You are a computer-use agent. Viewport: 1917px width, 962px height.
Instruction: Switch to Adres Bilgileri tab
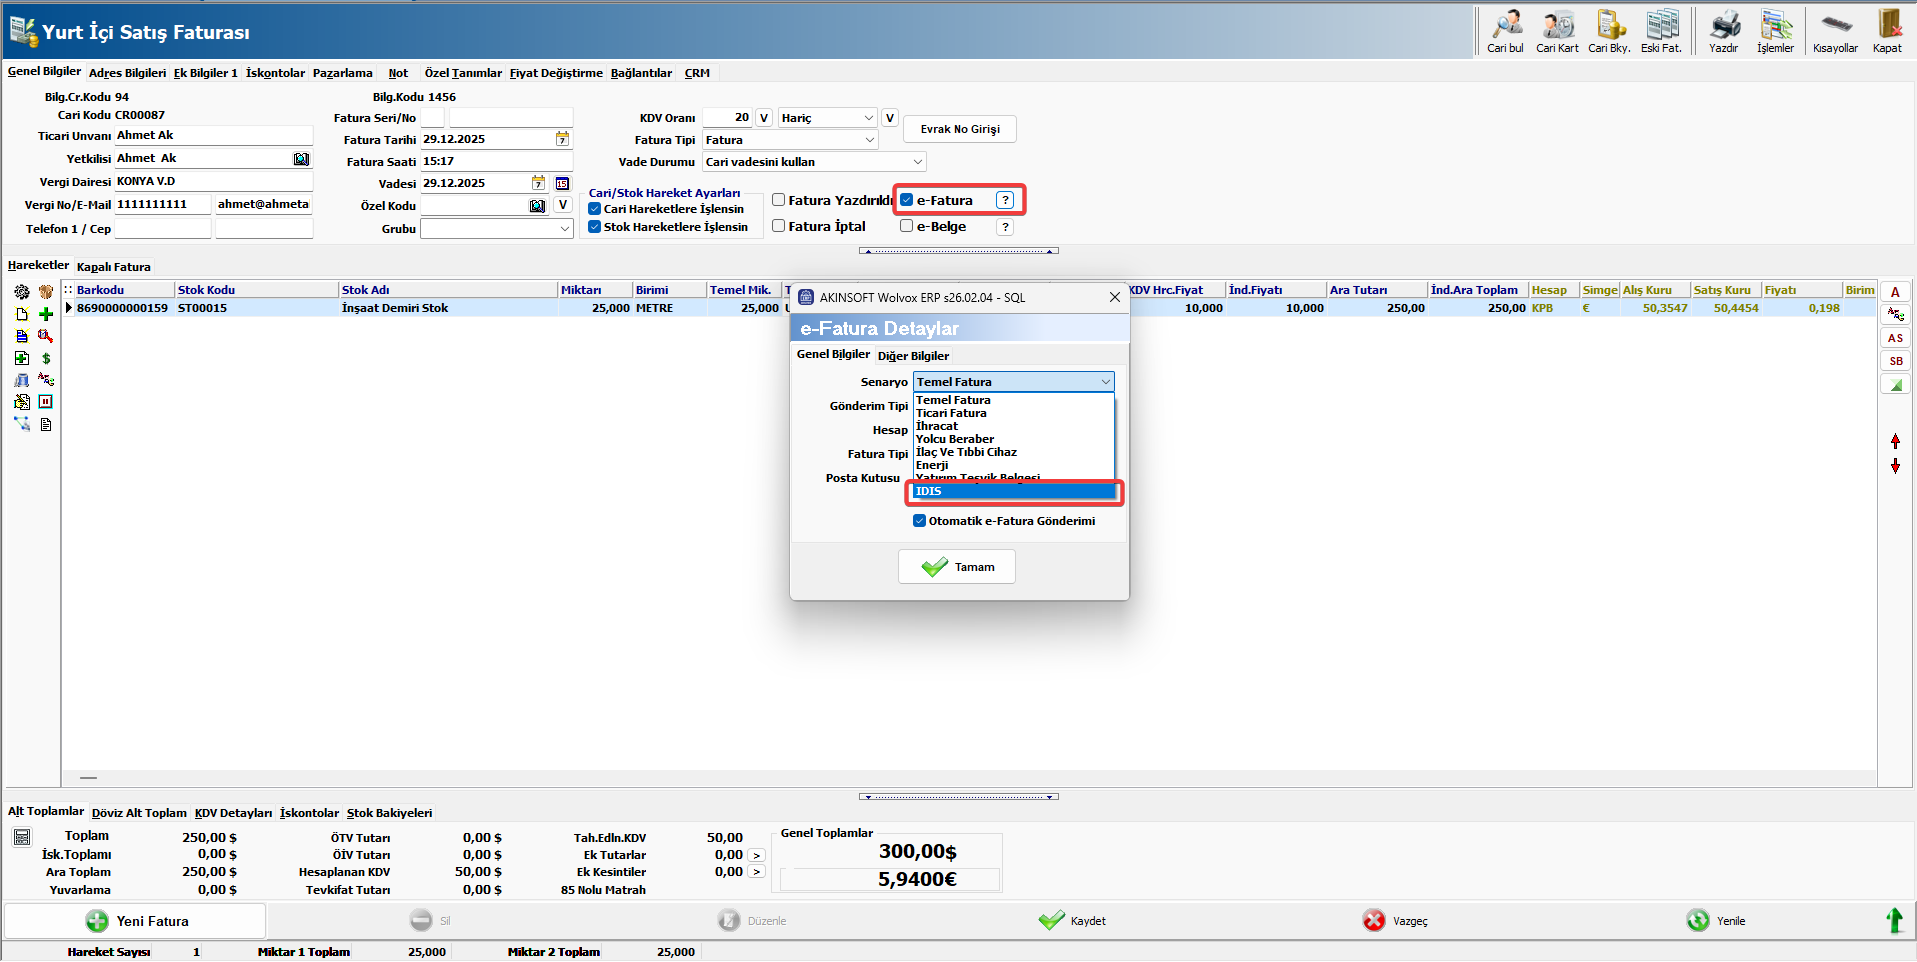pyautogui.click(x=127, y=73)
